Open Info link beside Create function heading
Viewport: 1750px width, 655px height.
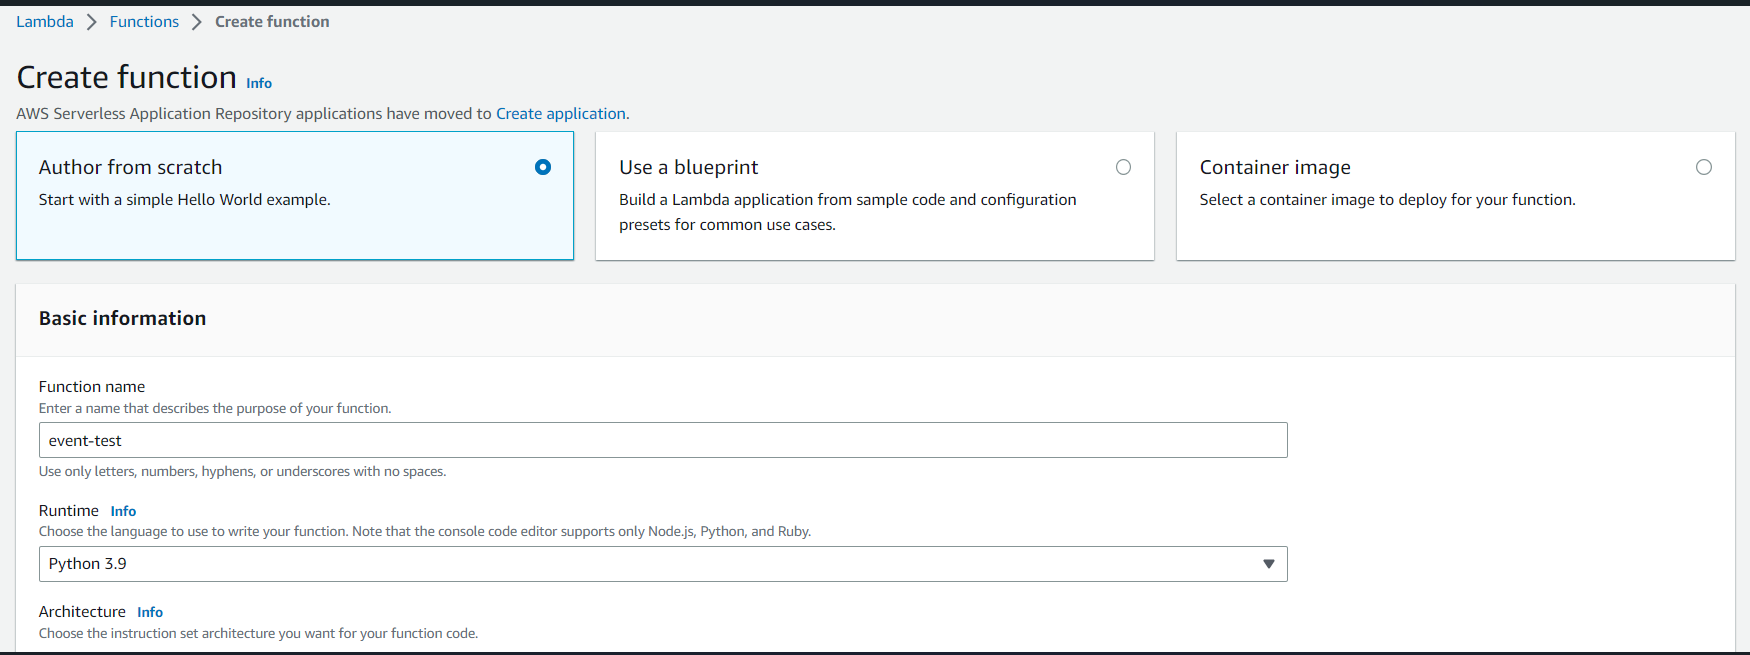click(259, 83)
